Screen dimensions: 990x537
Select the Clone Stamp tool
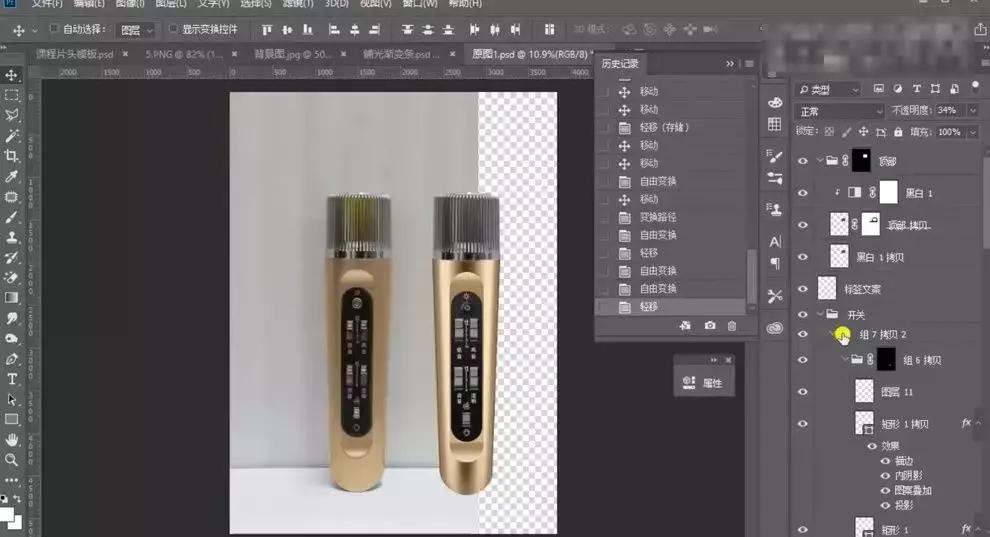point(11,237)
